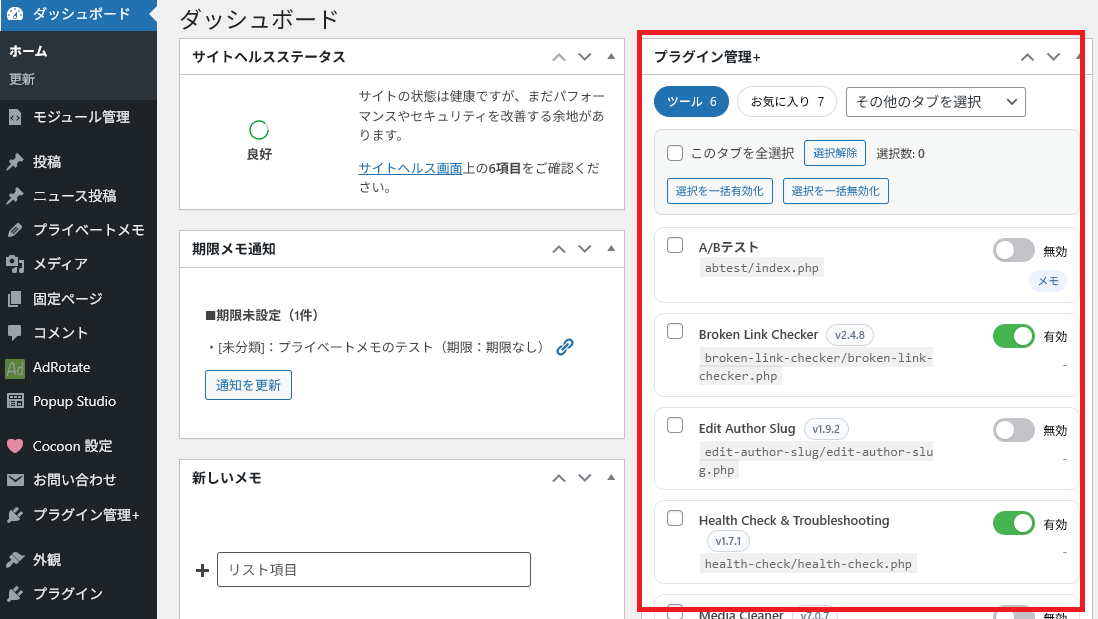Click the リスト項目 input field
This screenshot has width=1098, height=619.
373,570
